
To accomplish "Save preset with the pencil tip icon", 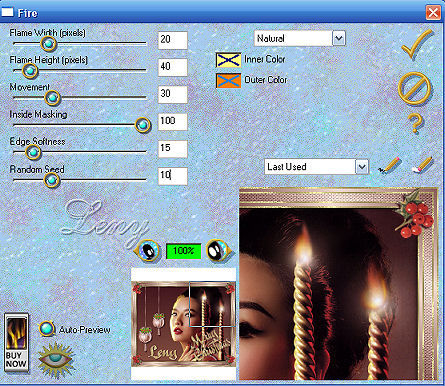I will [x=389, y=166].
